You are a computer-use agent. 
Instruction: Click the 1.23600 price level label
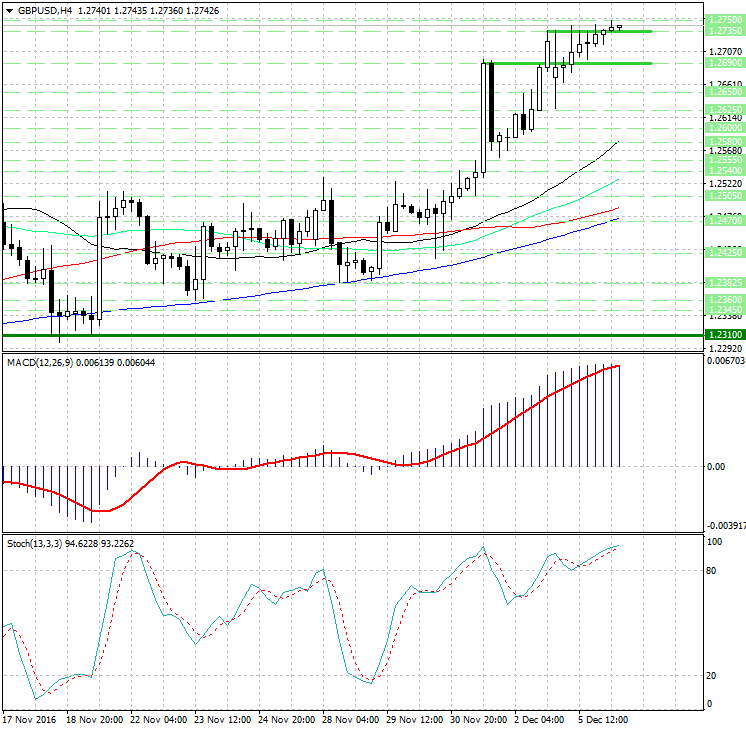(725, 299)
